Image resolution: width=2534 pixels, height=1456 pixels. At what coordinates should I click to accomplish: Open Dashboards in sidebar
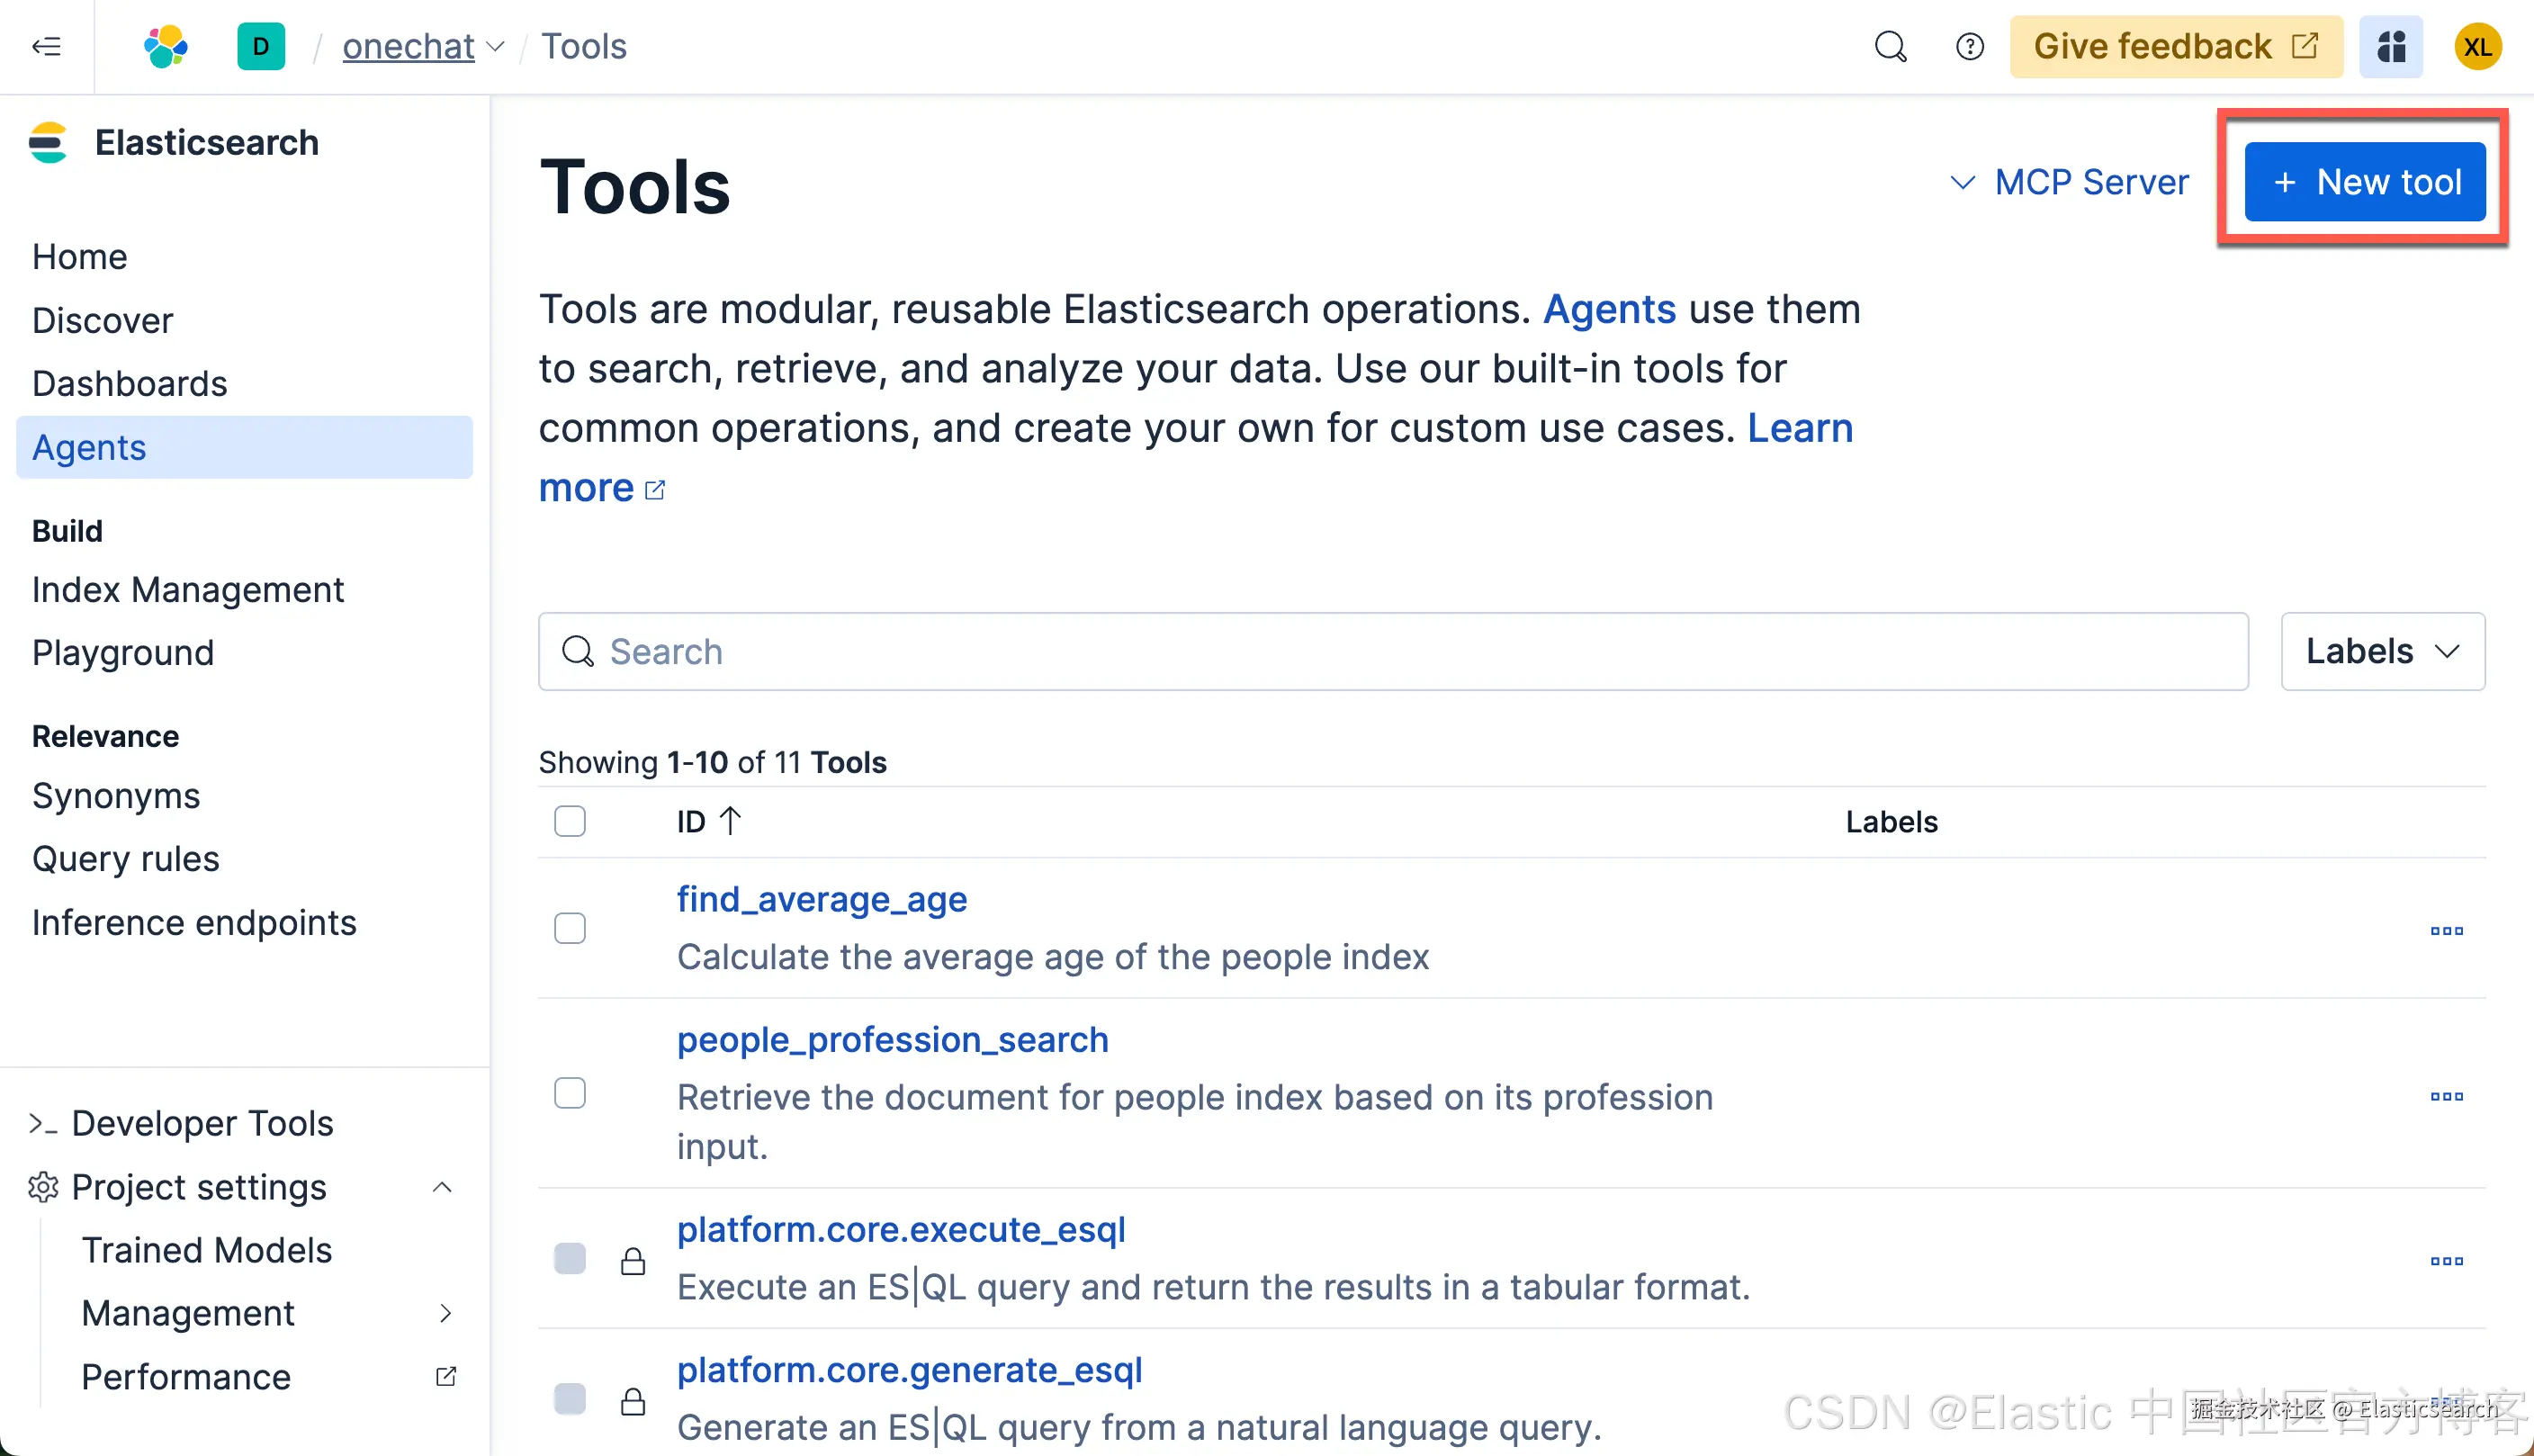pos(130,384)
